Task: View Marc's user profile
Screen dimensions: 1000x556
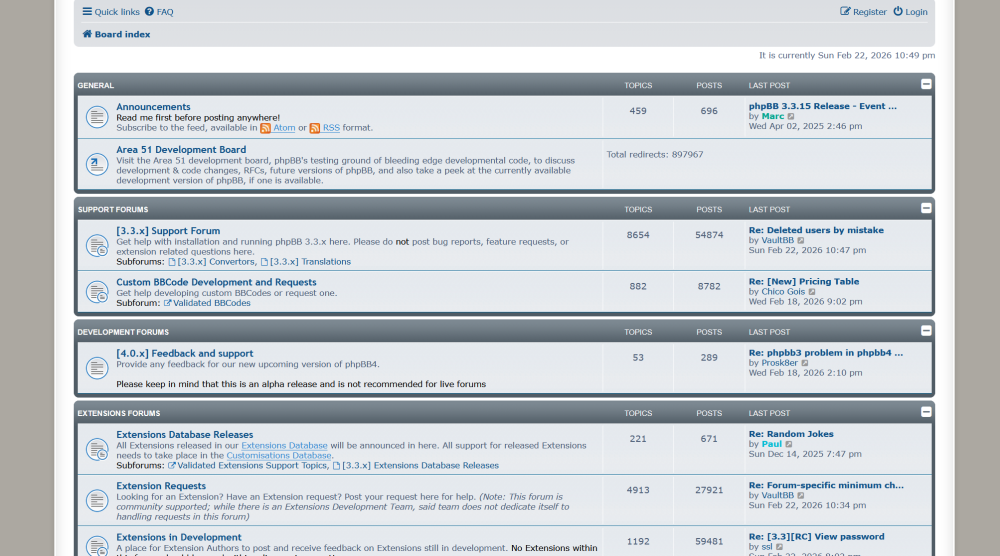Action: [772, 116]
